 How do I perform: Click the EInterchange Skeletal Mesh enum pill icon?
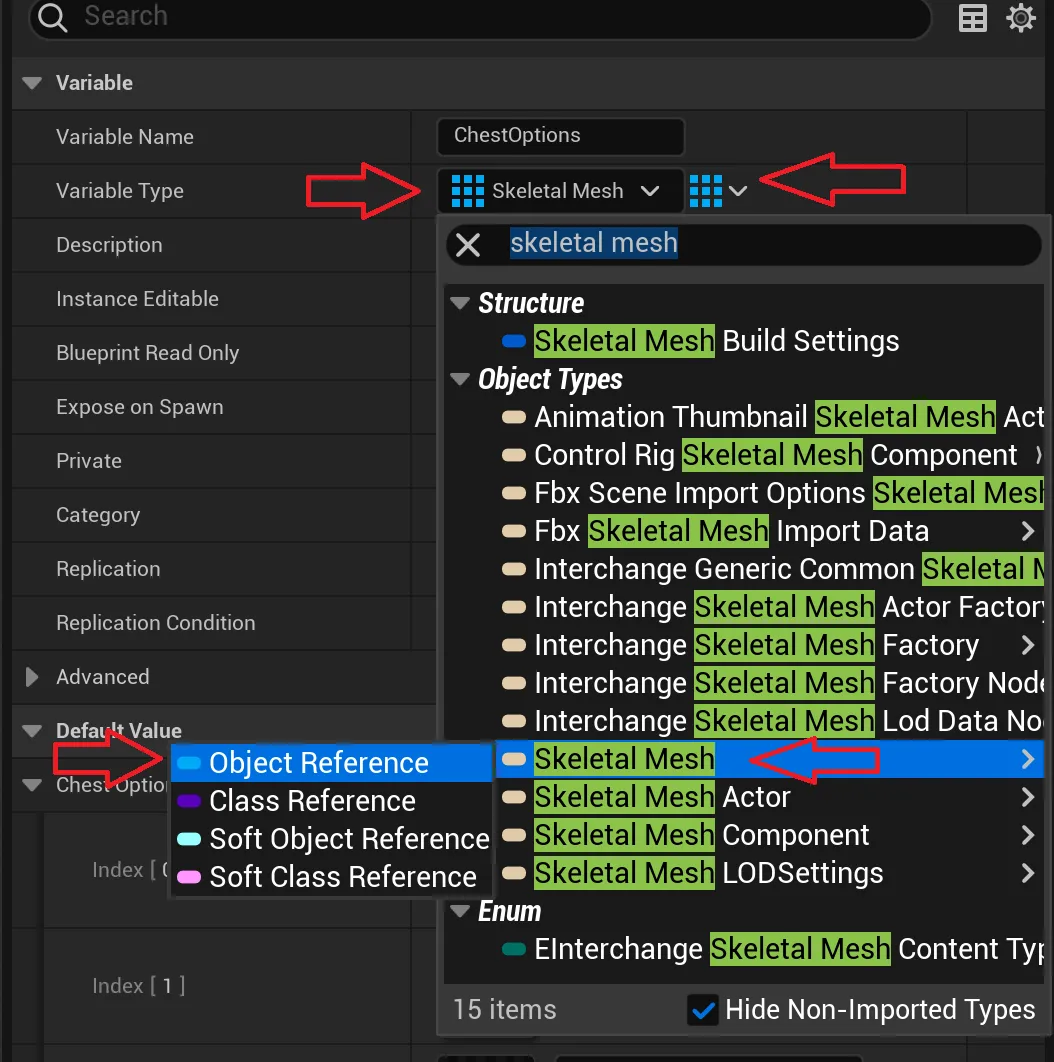point(514,949)
